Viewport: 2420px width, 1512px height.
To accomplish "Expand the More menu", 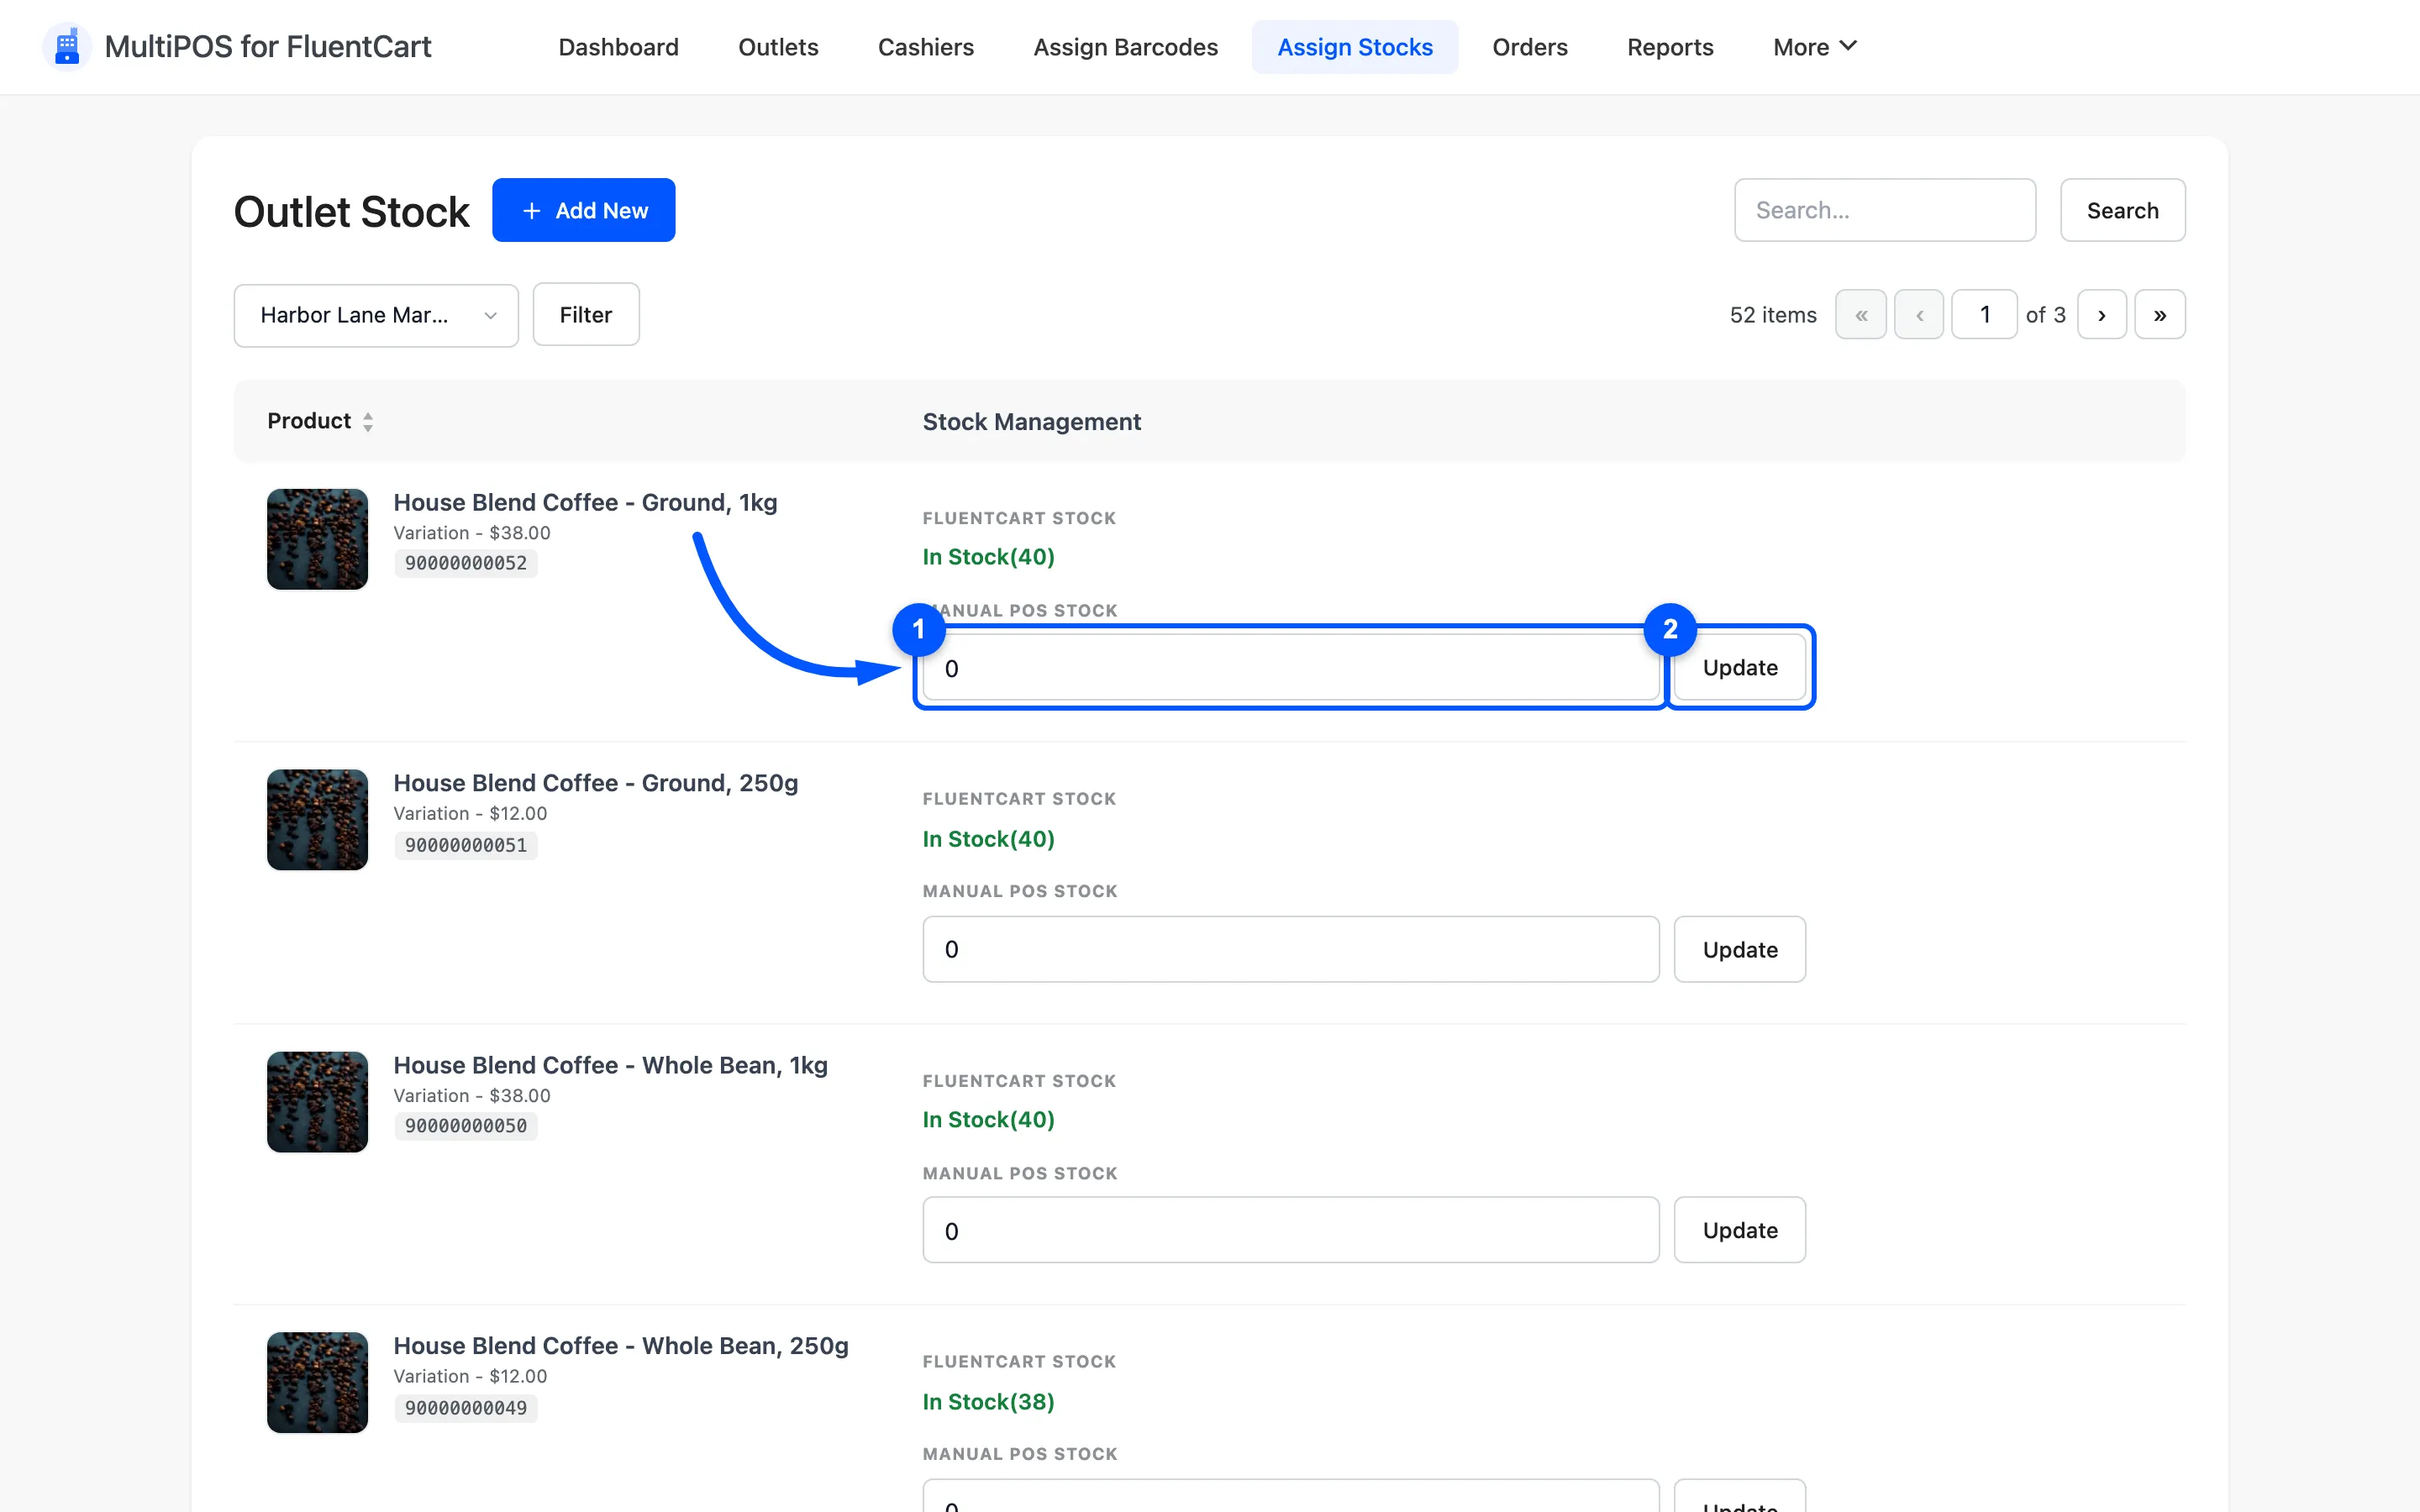I will (1814, 47).
